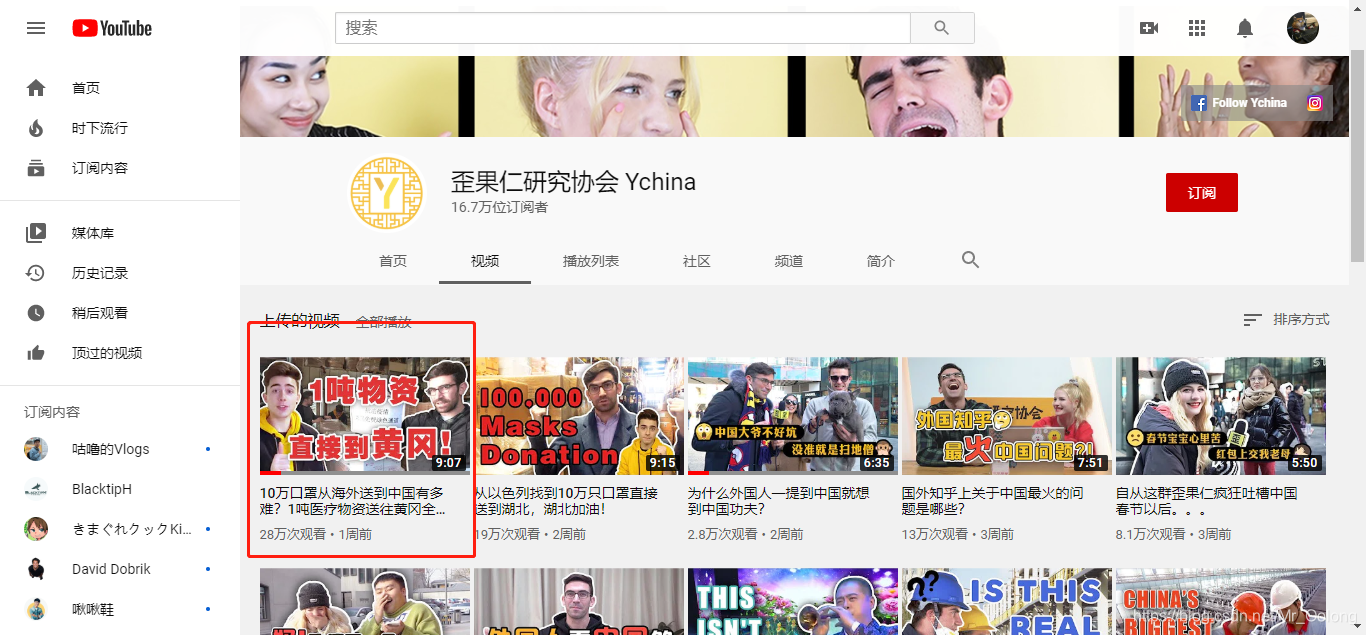1366x635 pixels.
Task: Click the channel name 歪果仁研究协会 Ychina
Action: tap(573, 182)
